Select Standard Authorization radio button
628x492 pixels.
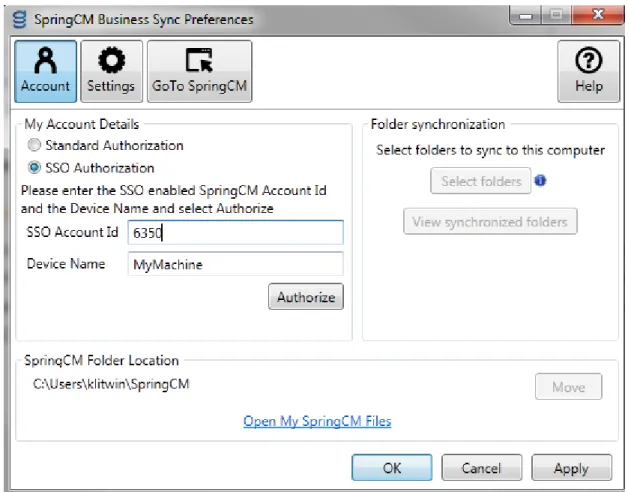(x=34, y=145)
